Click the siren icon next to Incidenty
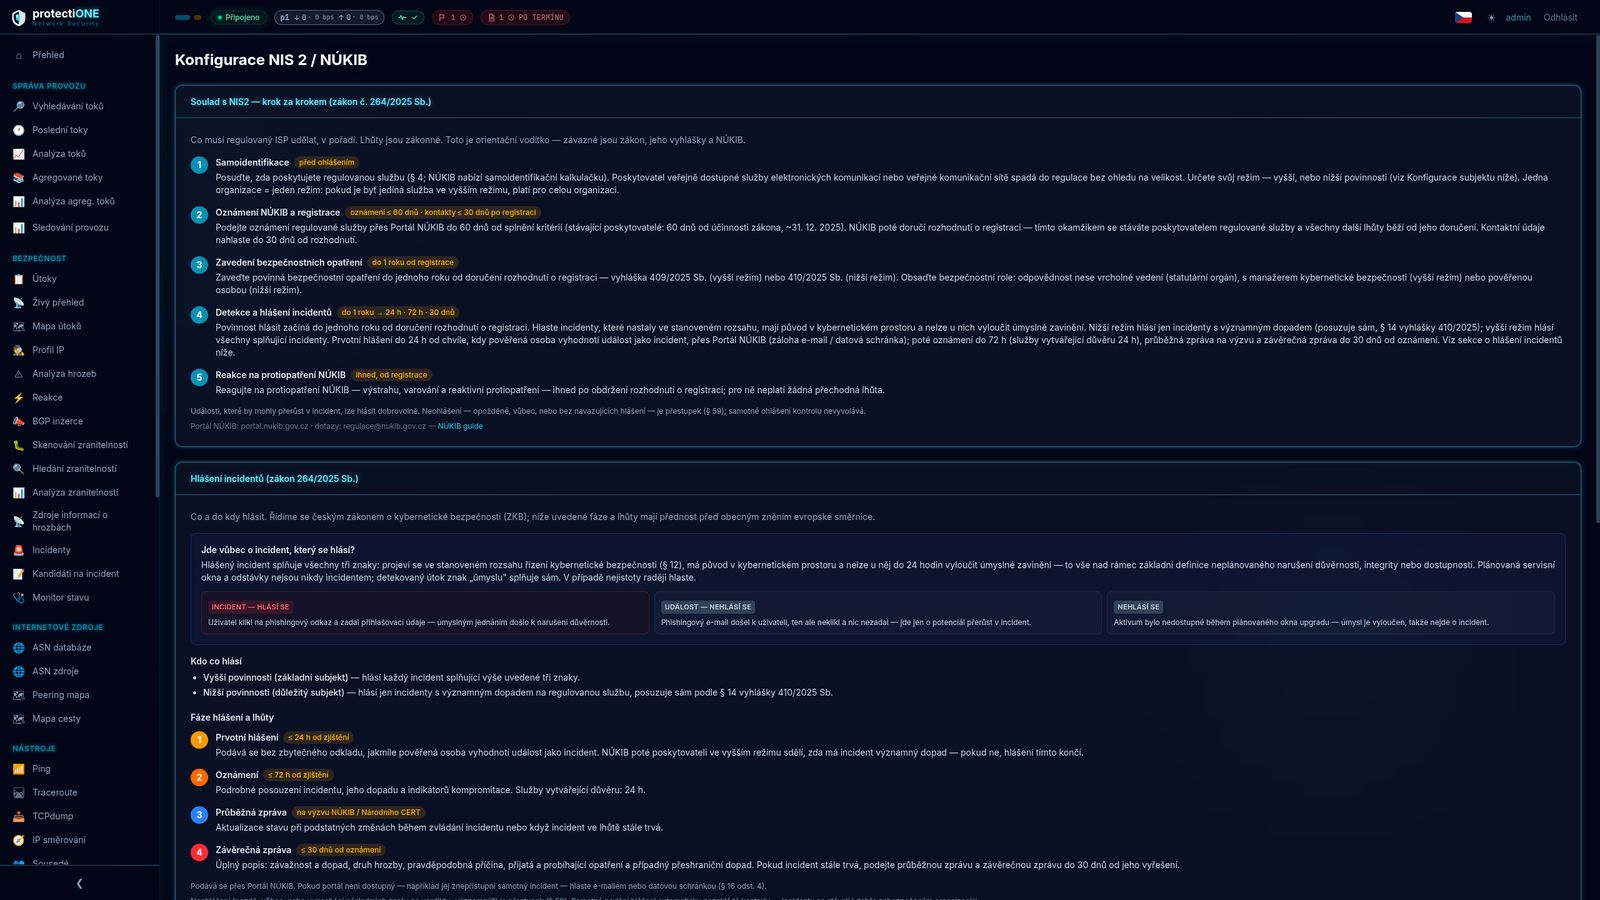 pos(18,551)
